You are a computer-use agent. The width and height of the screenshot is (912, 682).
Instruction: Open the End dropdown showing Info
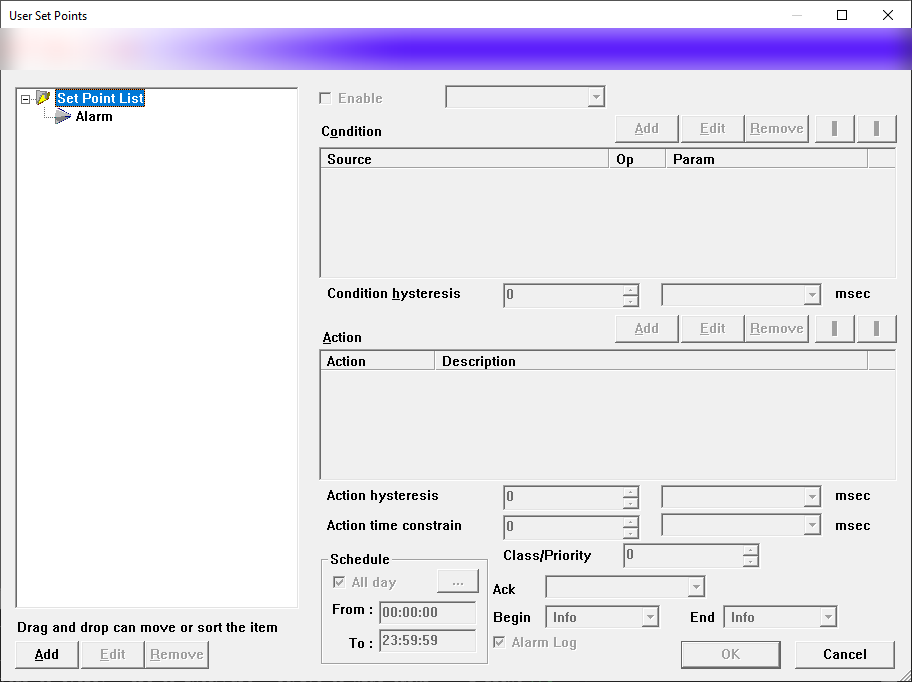point(828,617)
